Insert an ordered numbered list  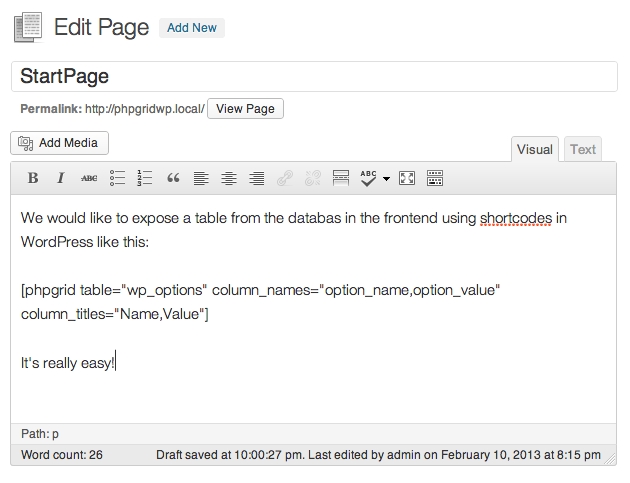145,179
